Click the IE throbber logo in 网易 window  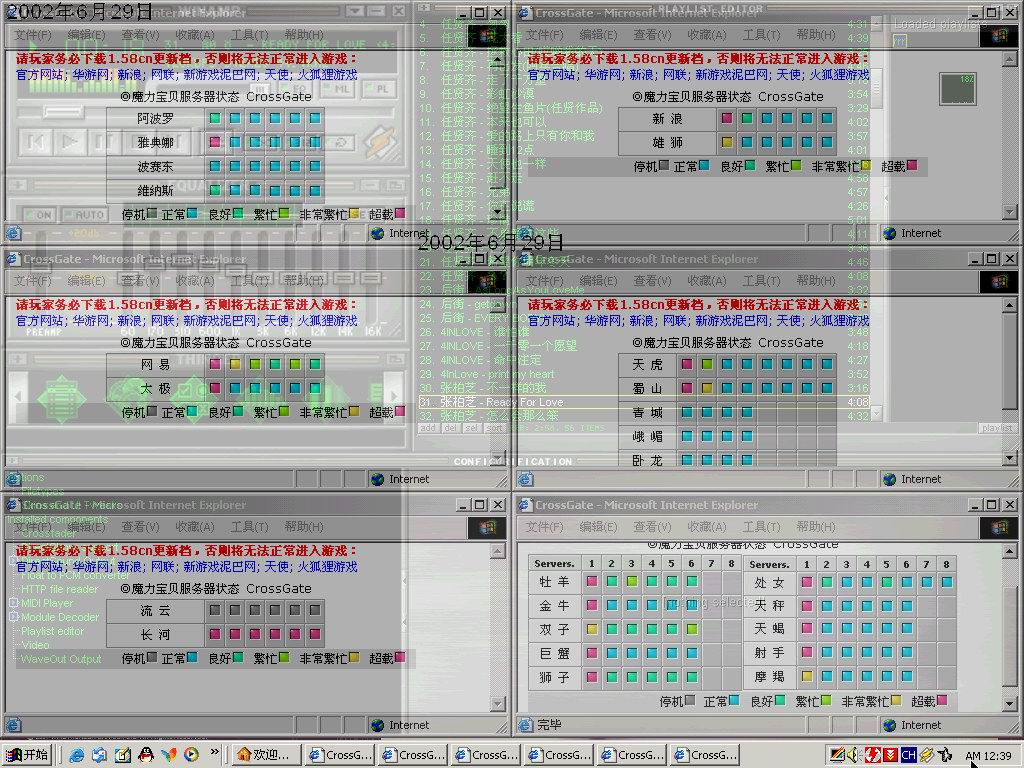pos(487,281)
